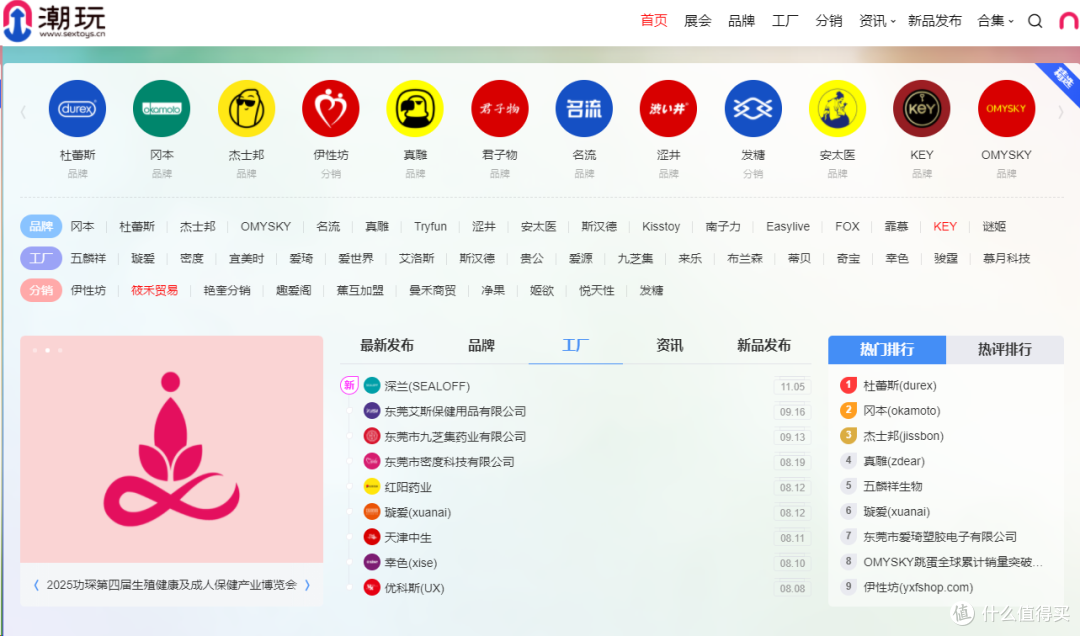The width and height of the screenshot is (1080, 636).
Task: Open 品牌 in top navigation
Action: 741,21
